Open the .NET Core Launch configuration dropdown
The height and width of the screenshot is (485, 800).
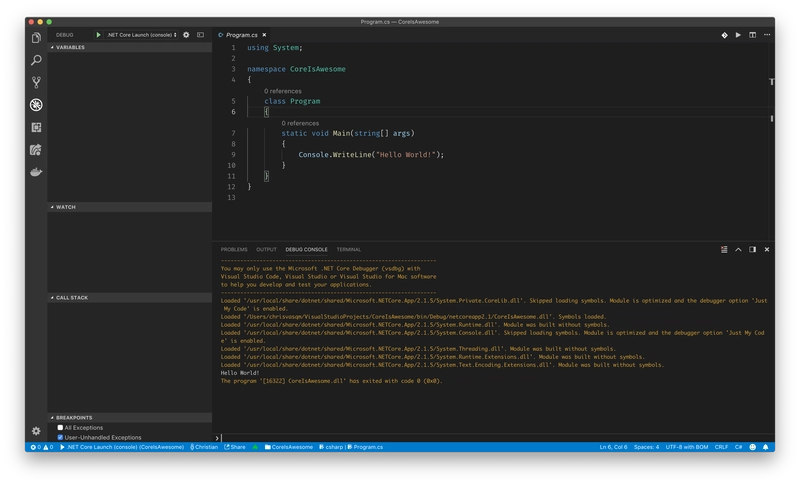click(141, 35)
